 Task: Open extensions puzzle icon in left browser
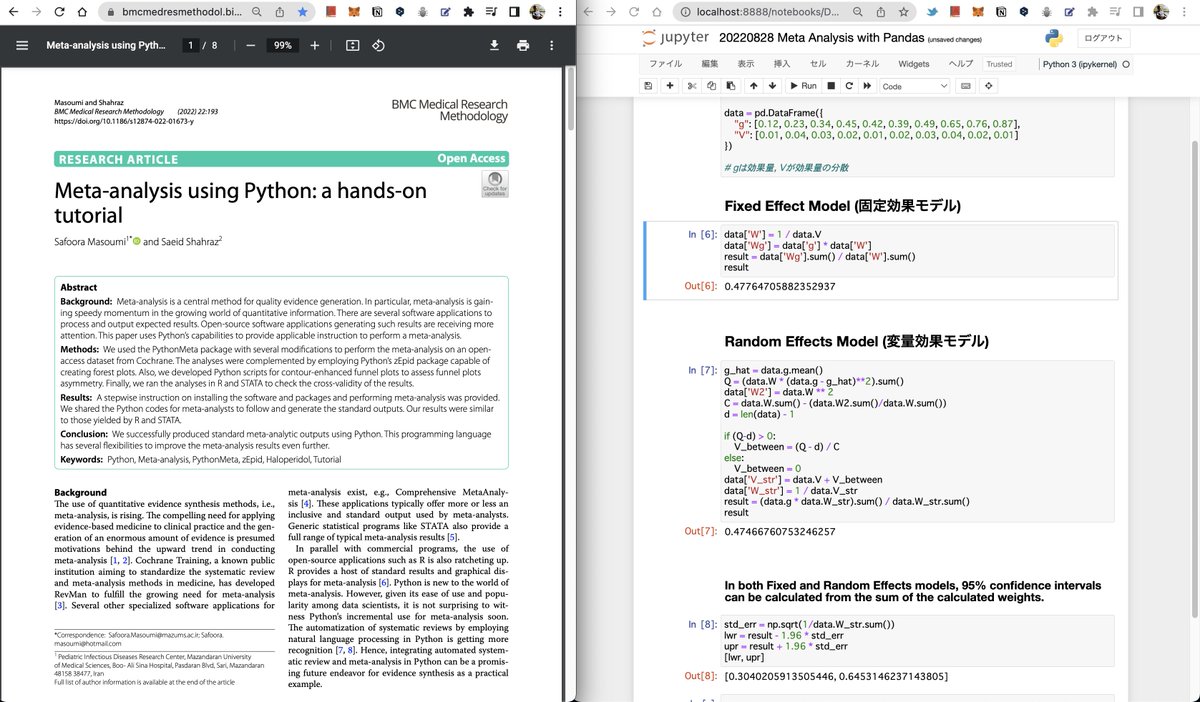(x=471, y=12)
